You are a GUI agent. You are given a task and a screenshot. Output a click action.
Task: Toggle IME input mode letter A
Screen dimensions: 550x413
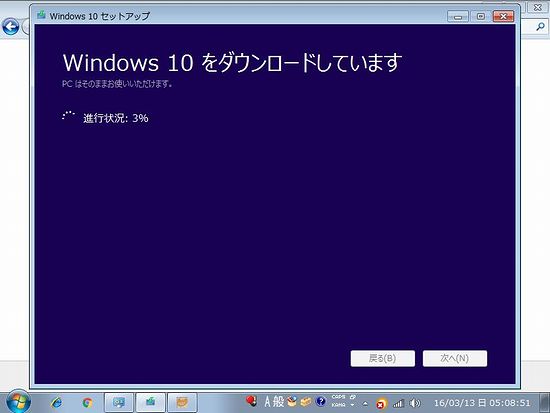coord(268,401)
